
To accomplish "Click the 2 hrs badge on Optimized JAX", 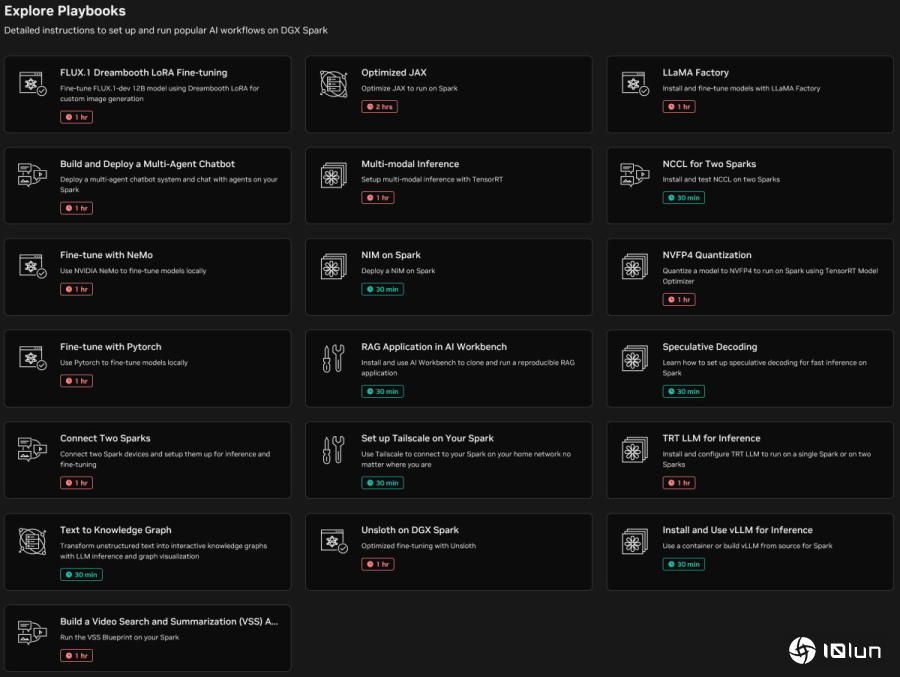I will tap(379, 106).
